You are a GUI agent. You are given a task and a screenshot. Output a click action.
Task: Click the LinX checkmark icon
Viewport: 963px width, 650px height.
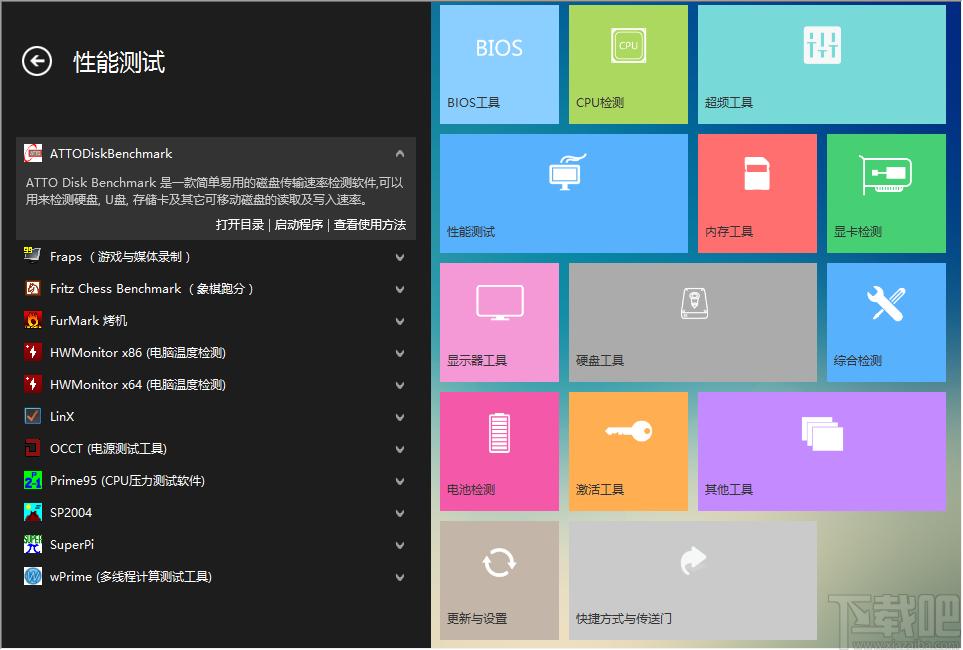coord(33,416)
